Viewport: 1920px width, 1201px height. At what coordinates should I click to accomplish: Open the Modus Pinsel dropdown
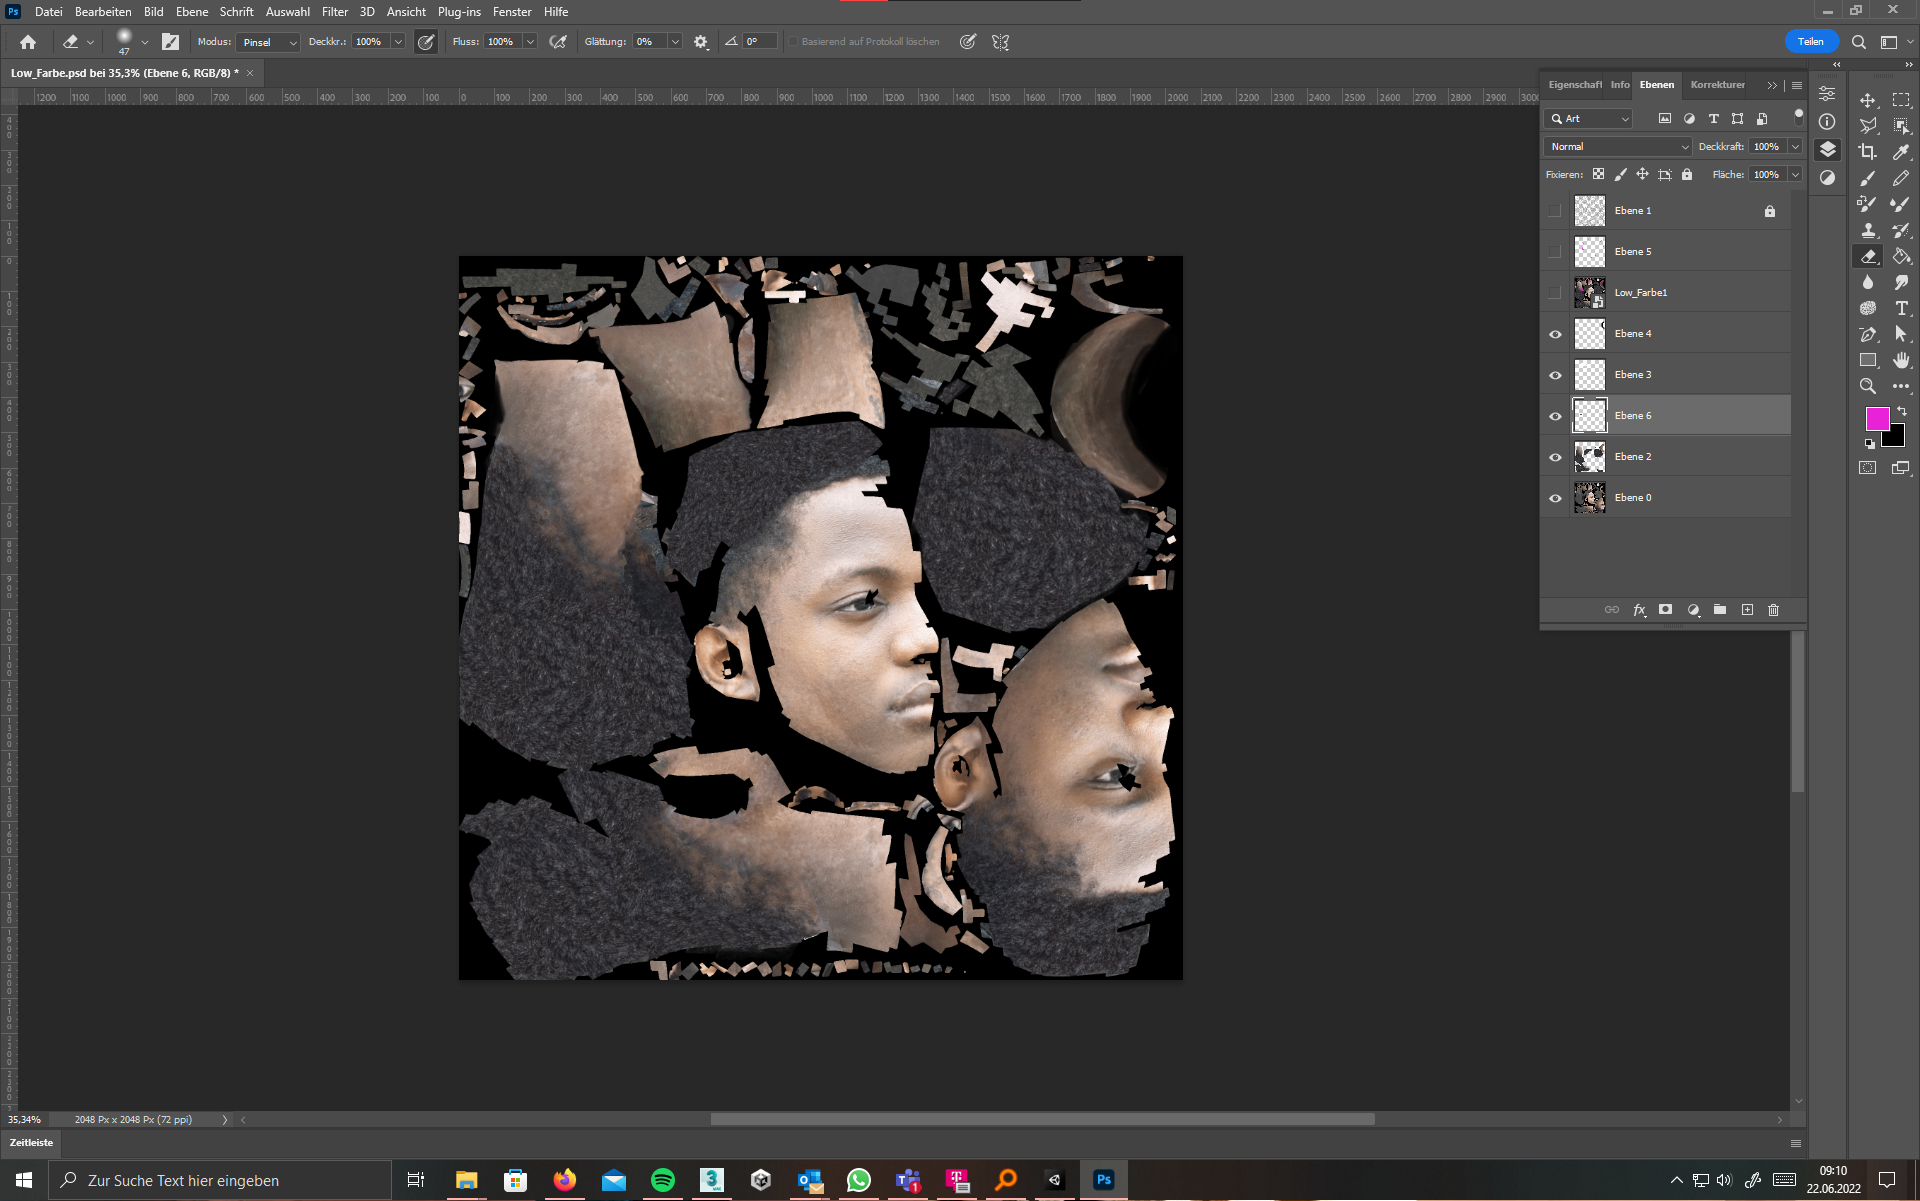(268, 42)
